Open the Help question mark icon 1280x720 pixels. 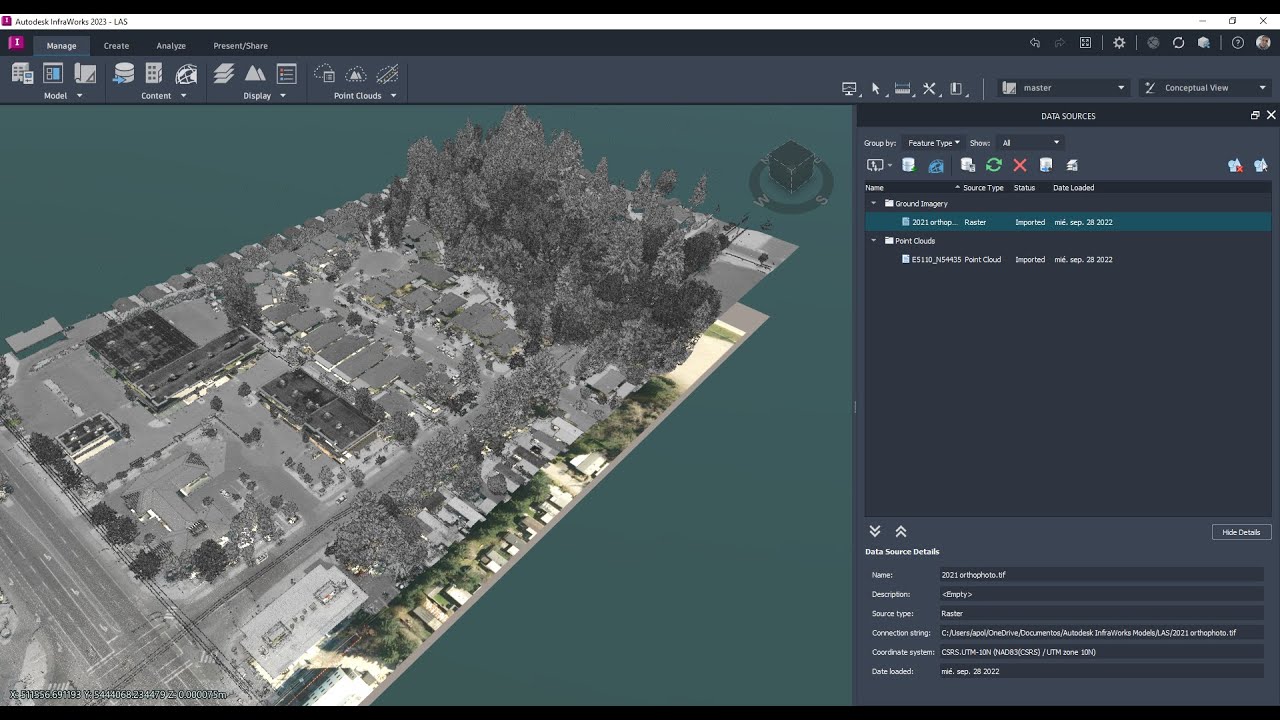[x=1238, y=43]
